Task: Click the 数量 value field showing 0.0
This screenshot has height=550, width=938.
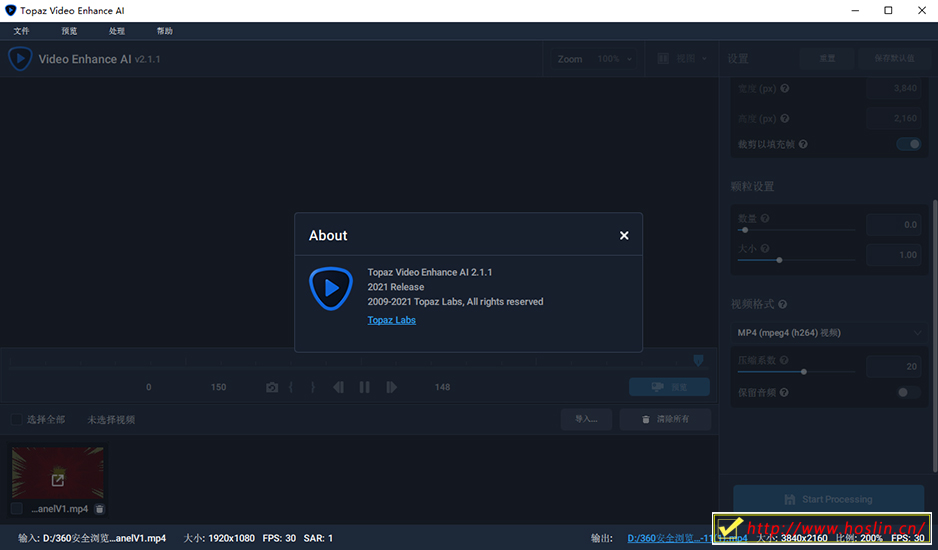Action: [x=894, y=224]
